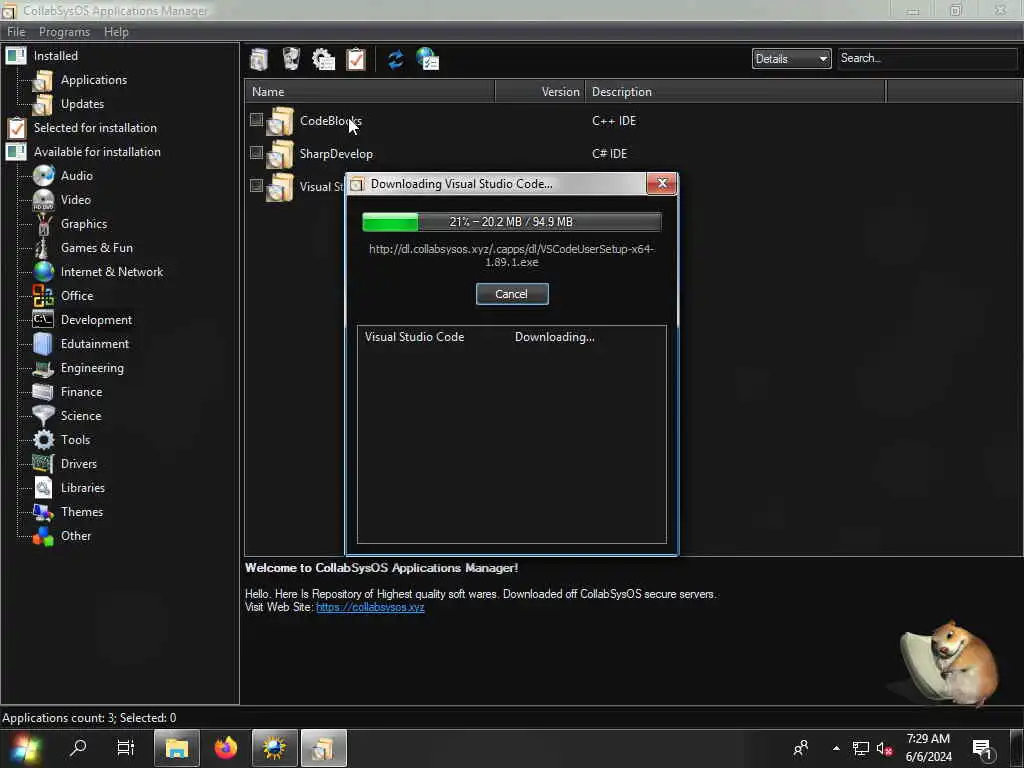This screenshot has width=1024, height=768.
Task: Sort list by Name column header
Action: click(370, 92)
